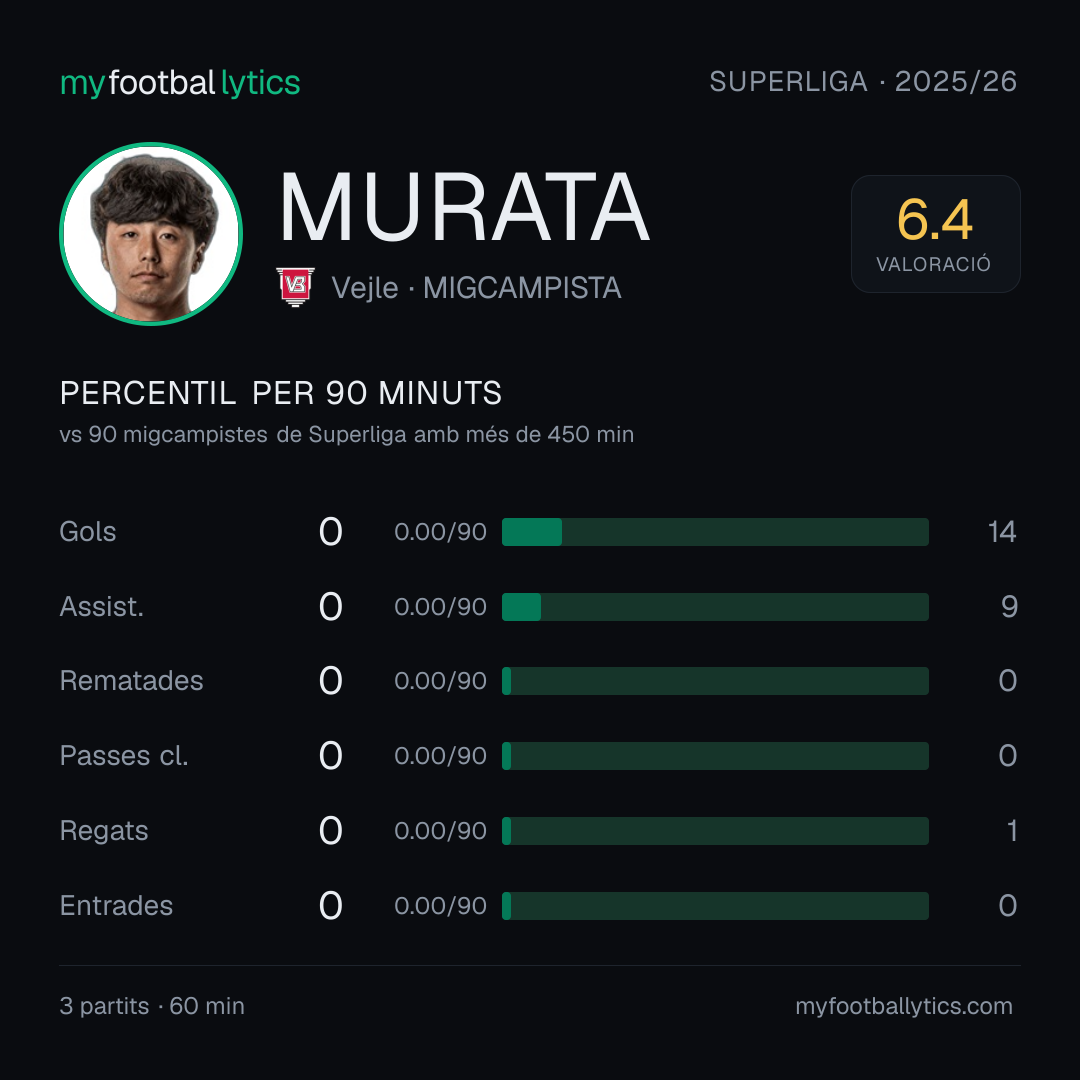Screen dimensions: 1080x1080
Task: Click the Assist. percentile value 9
Action: pyautogui.click(x=1009, y=607)
